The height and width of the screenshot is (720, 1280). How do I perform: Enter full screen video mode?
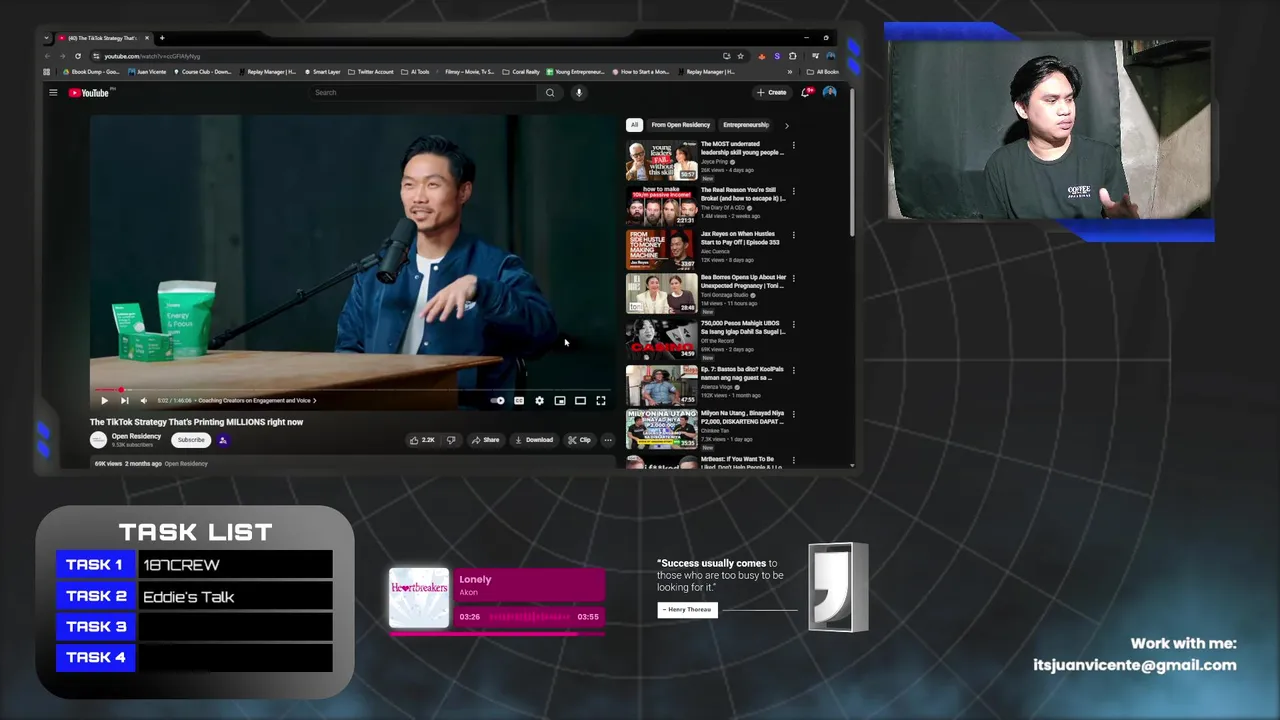point(601,400)
